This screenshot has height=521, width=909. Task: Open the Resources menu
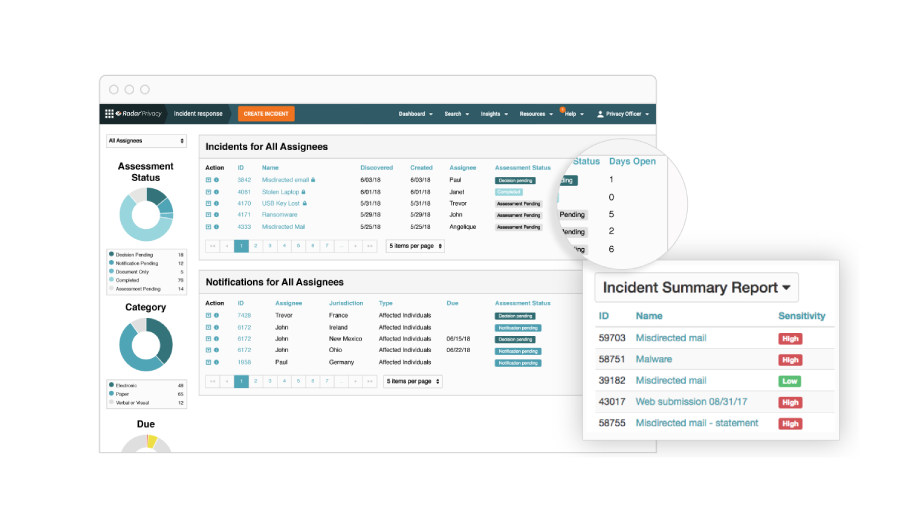coord(535,114)
